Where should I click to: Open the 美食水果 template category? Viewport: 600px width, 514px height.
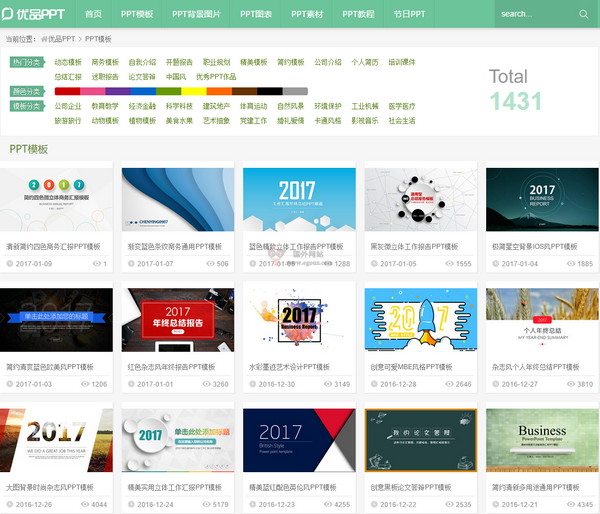(179, 121)
